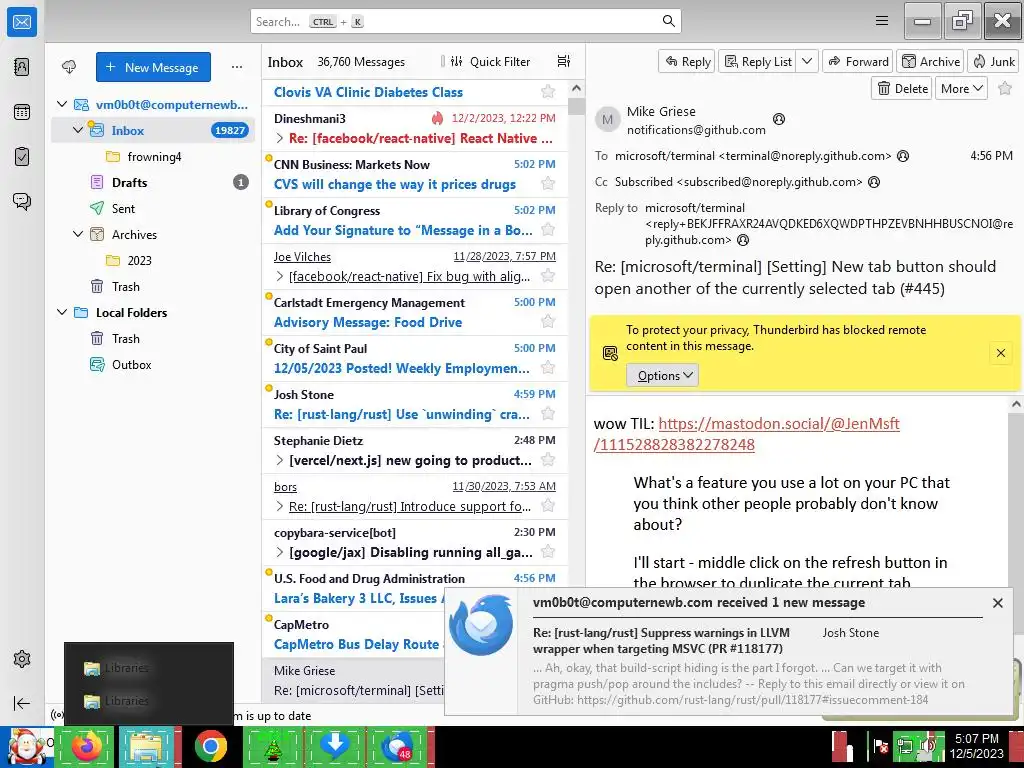Click the Christmas tree taskbar icon
Image resolution: width=1024 pixels, height=768 pixels.
[x=272, y=746]
